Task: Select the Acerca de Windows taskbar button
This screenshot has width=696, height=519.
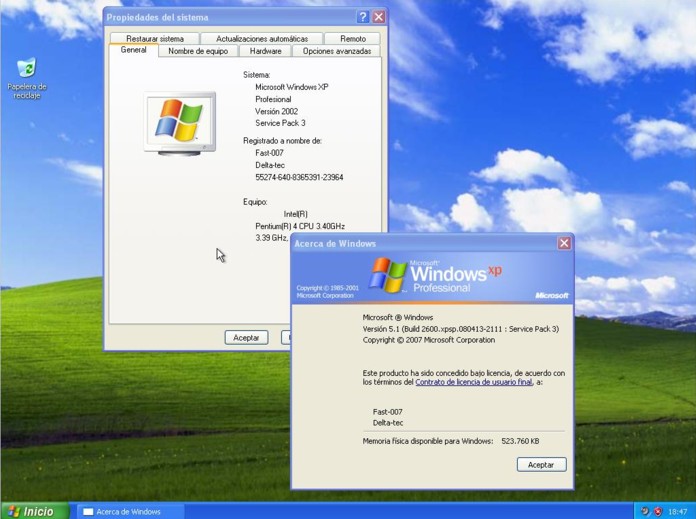Action: click(129, 511)
